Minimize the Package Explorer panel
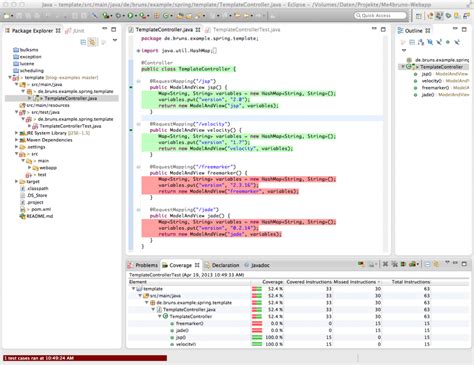The image size is (474, 365). 105,29
